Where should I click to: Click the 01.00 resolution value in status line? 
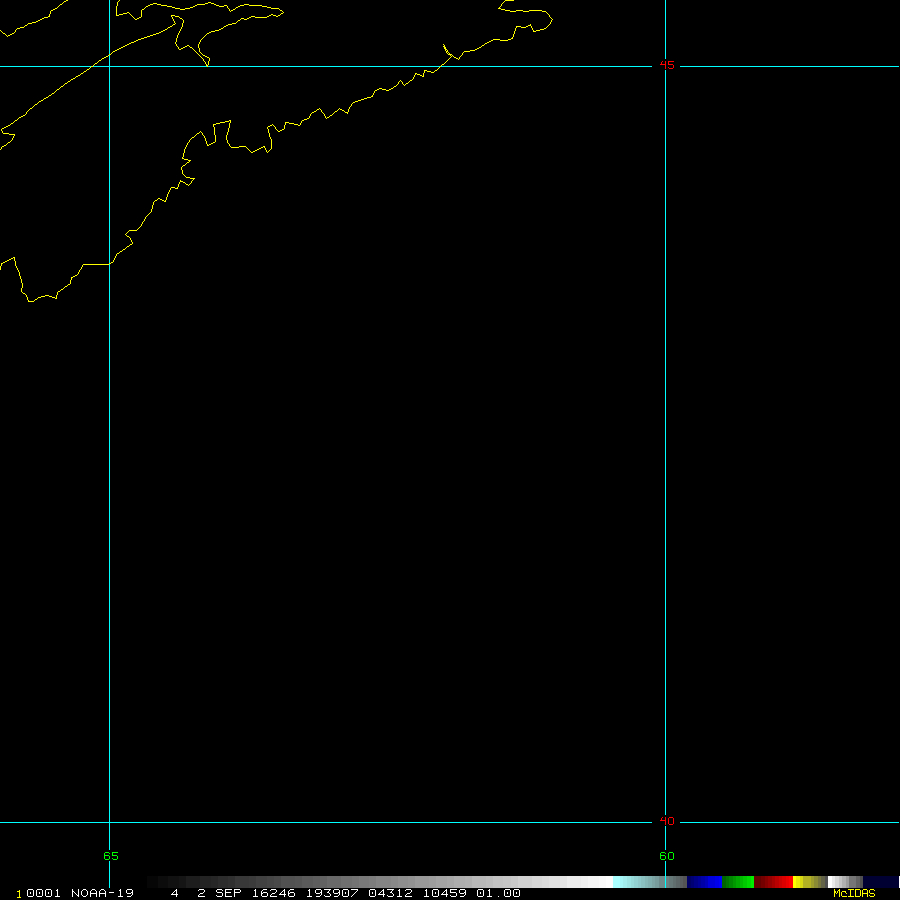coord(498,893)
